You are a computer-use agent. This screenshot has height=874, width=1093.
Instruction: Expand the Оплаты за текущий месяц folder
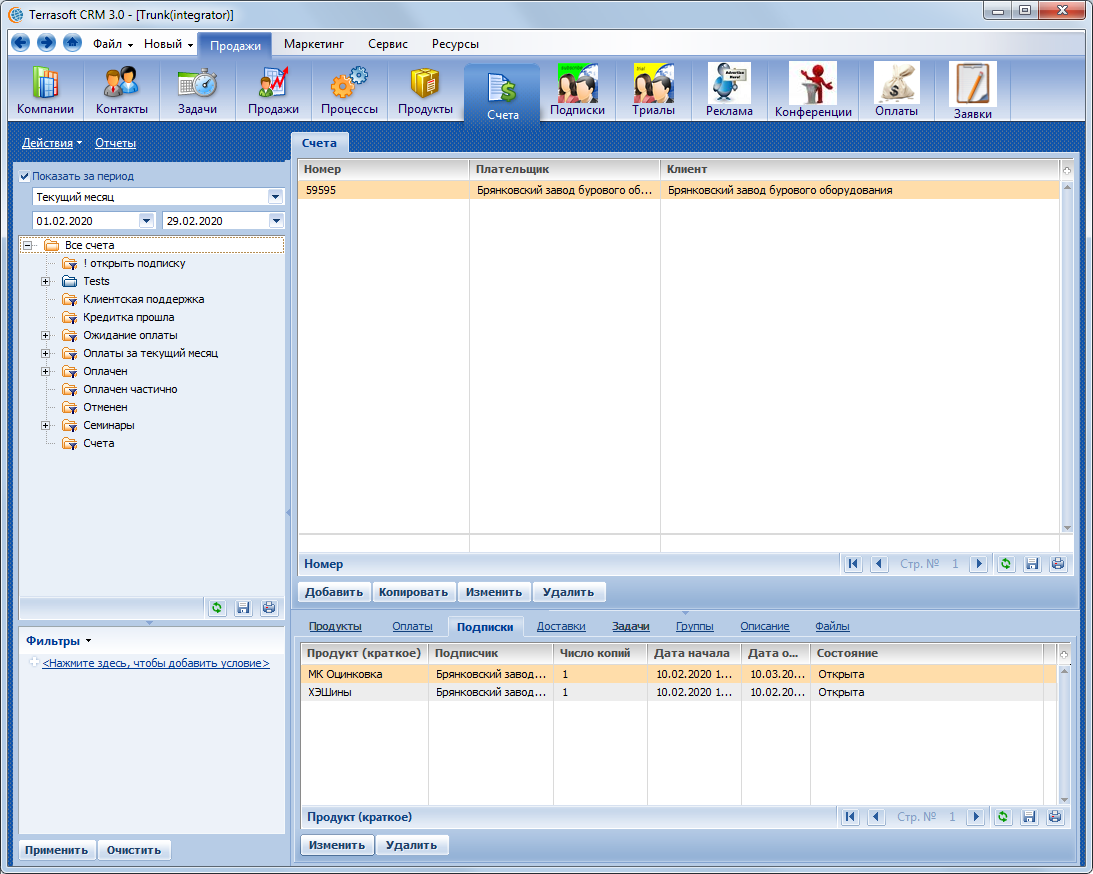[x=45, y=353]
